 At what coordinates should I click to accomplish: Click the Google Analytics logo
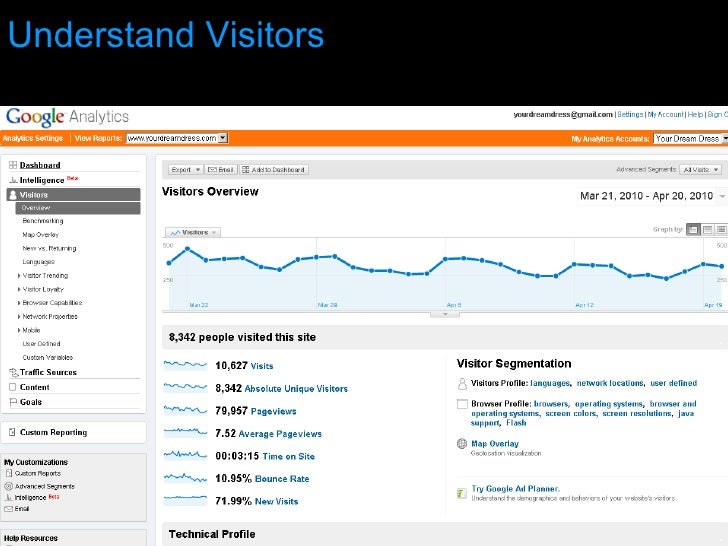67,117
